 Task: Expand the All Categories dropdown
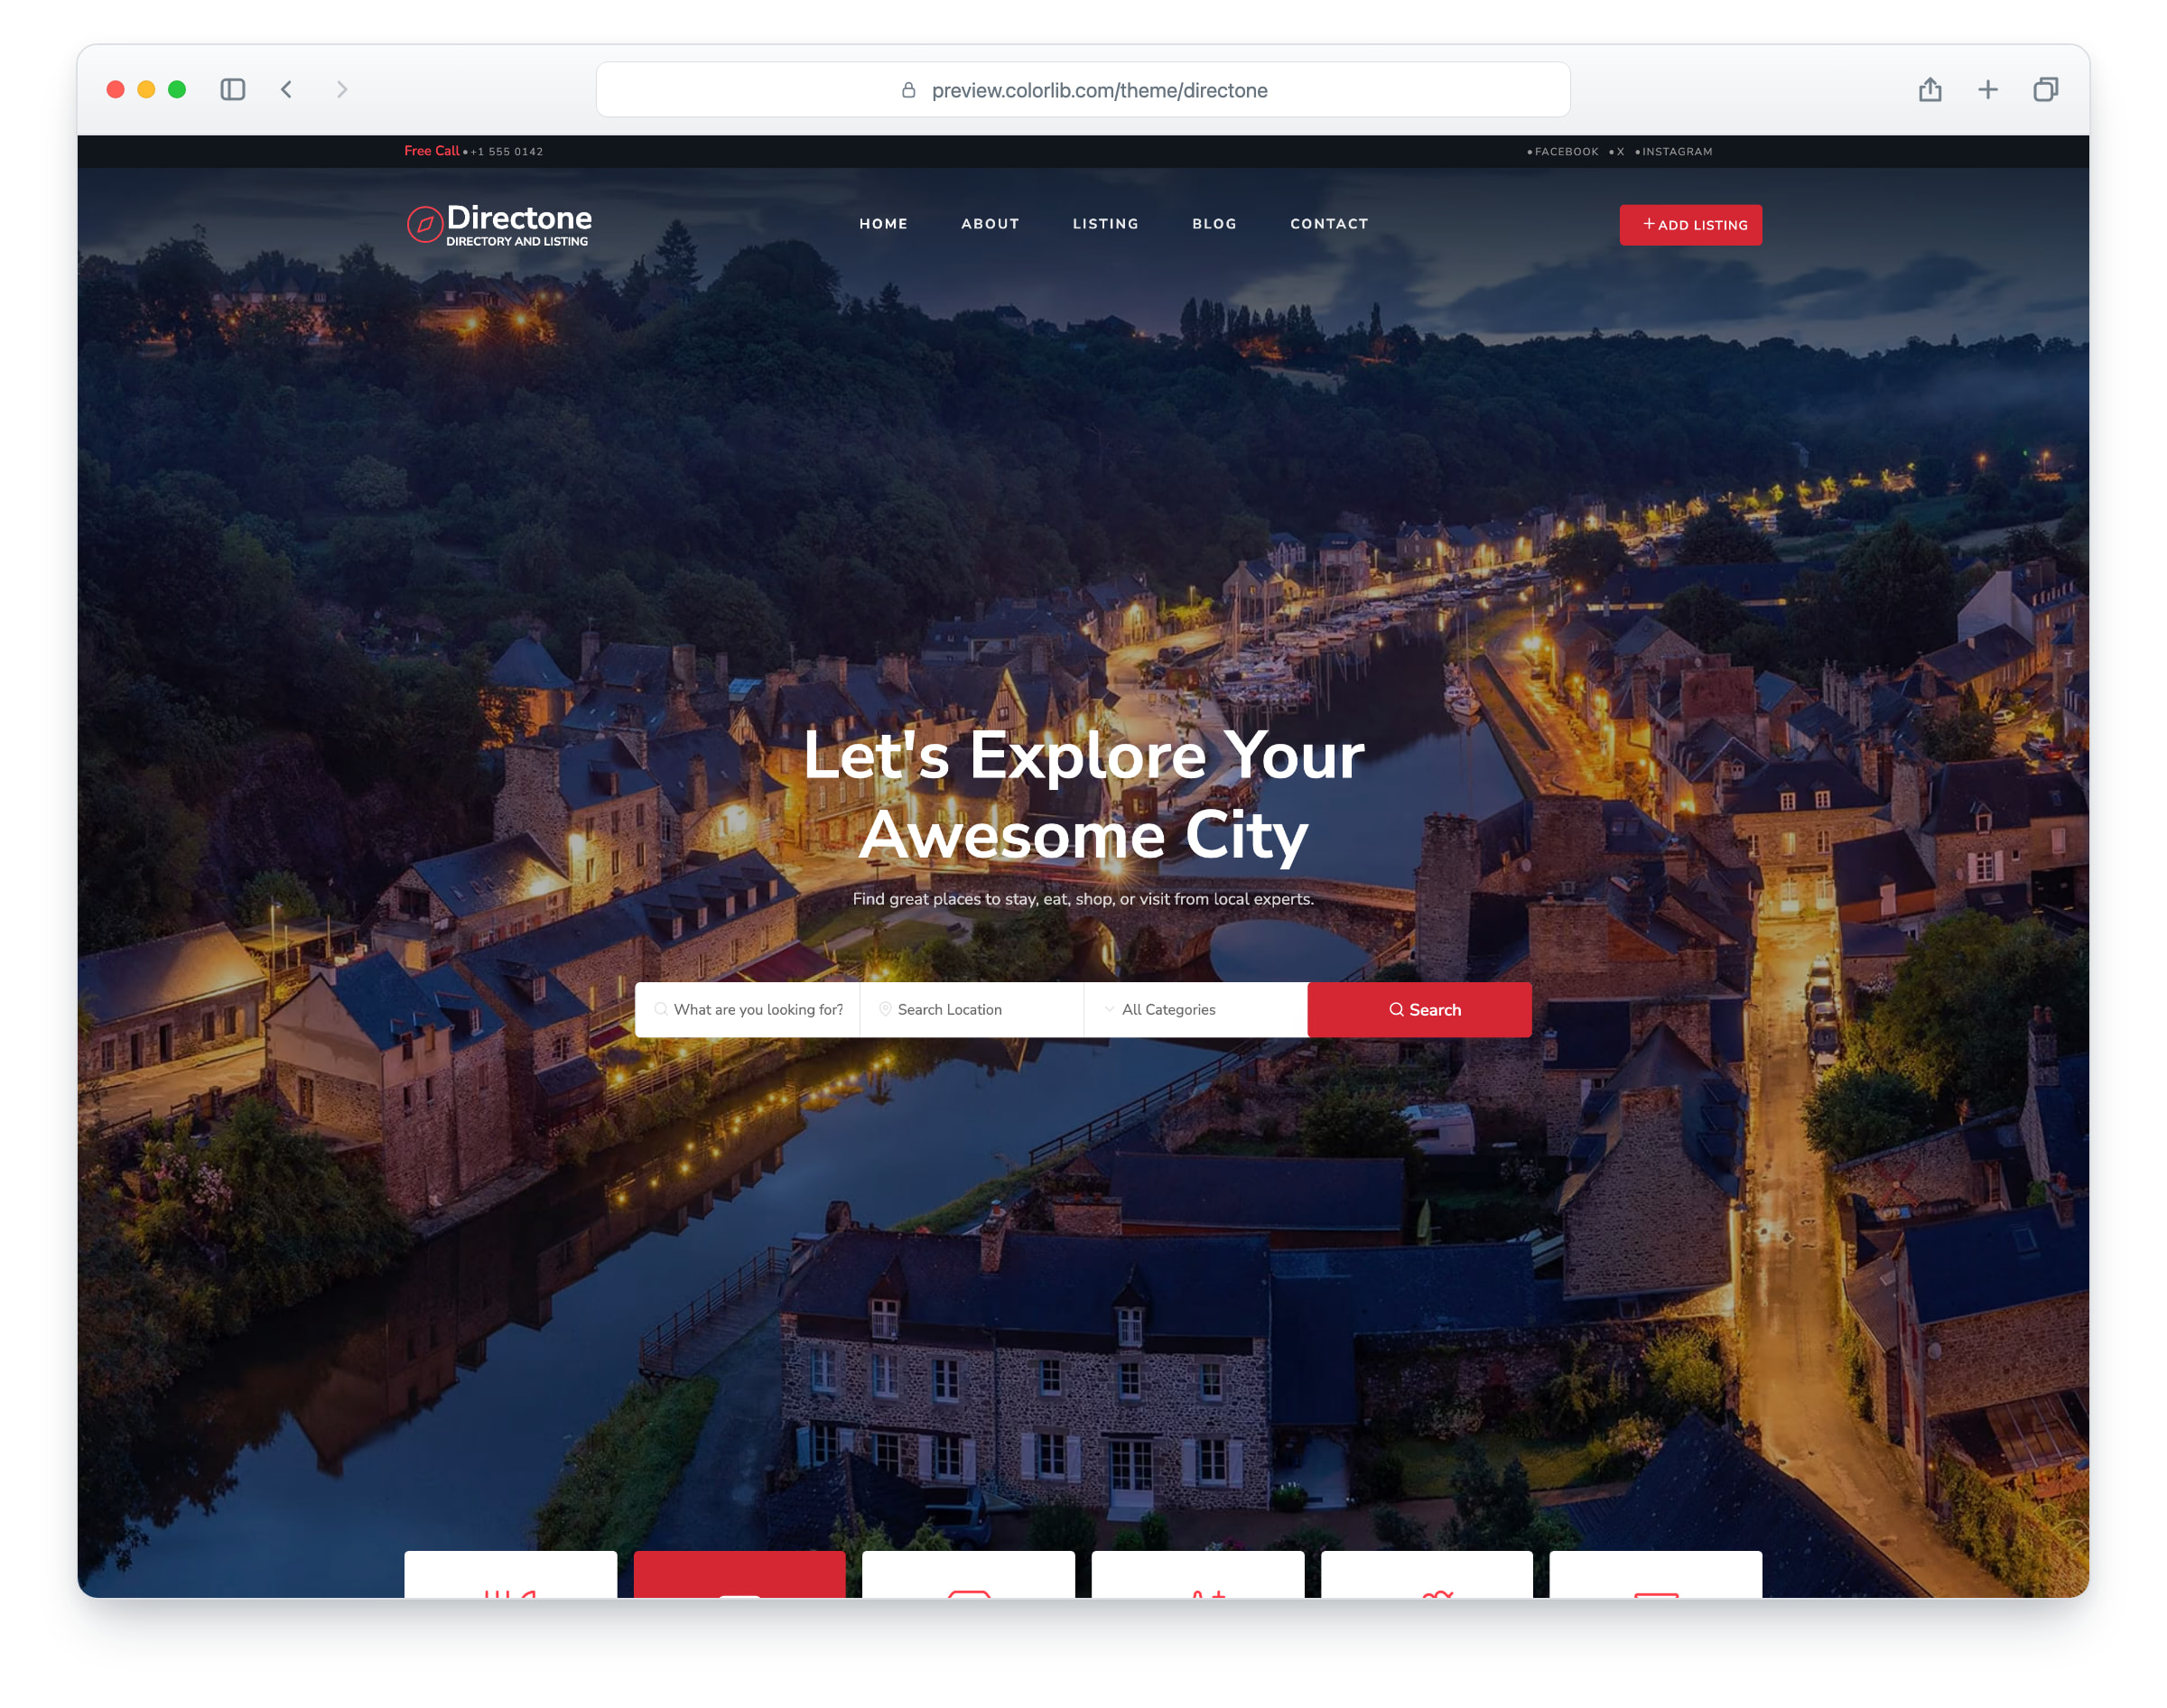coord(1195,1009)
